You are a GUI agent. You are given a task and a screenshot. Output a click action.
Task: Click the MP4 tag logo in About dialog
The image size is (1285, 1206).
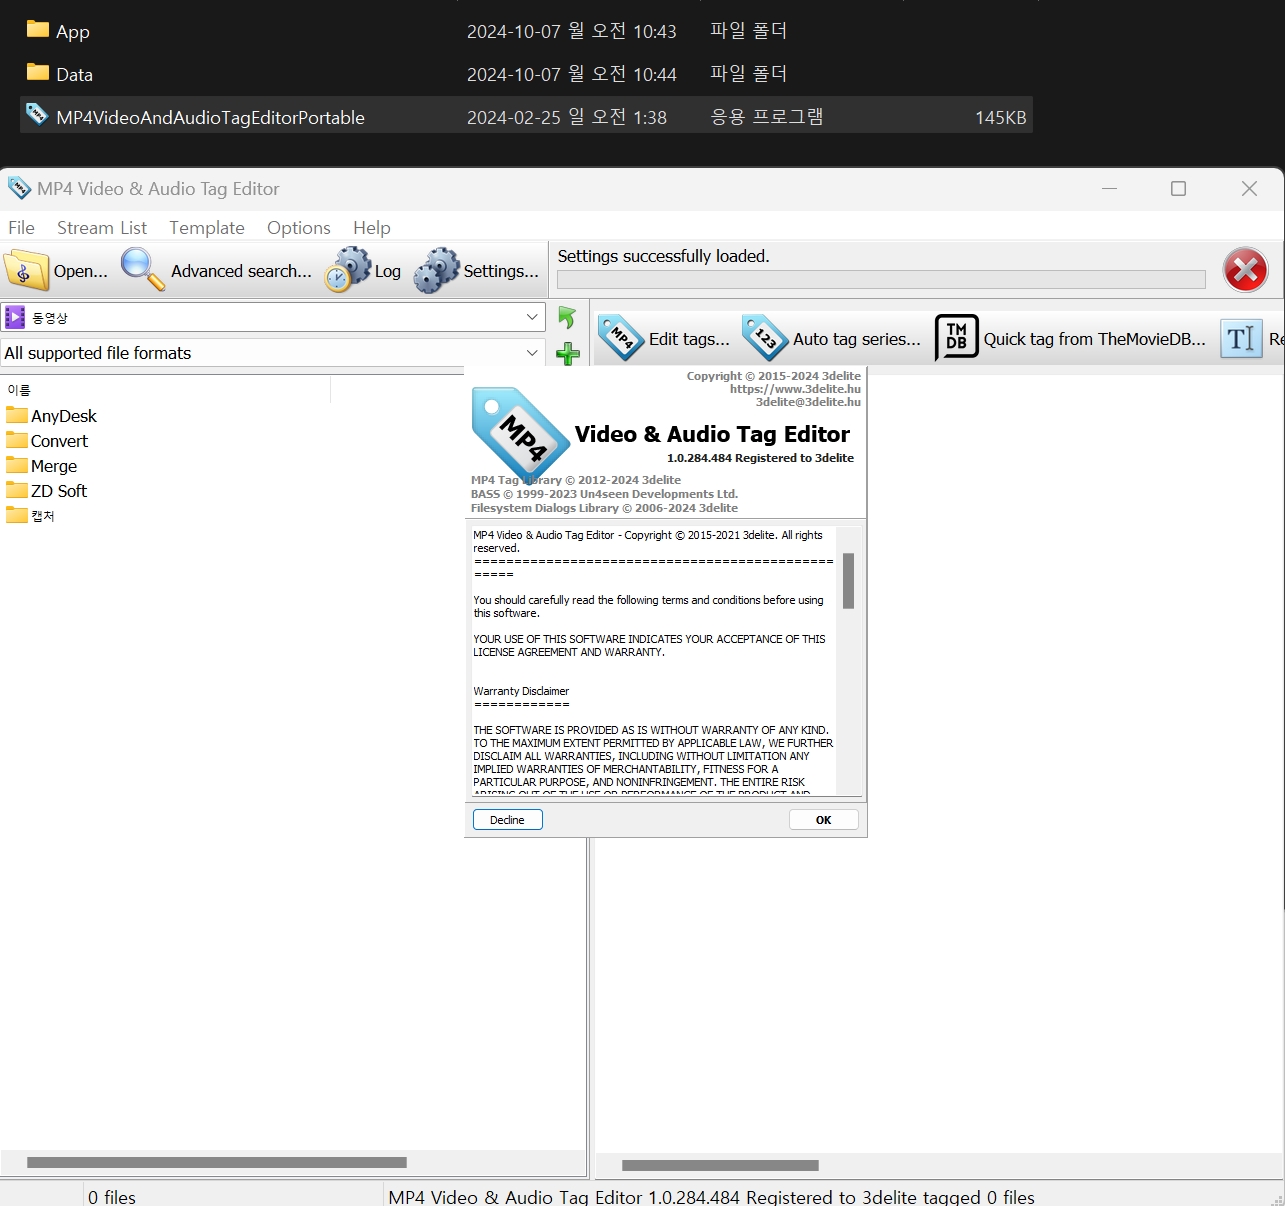click(520, 435)
